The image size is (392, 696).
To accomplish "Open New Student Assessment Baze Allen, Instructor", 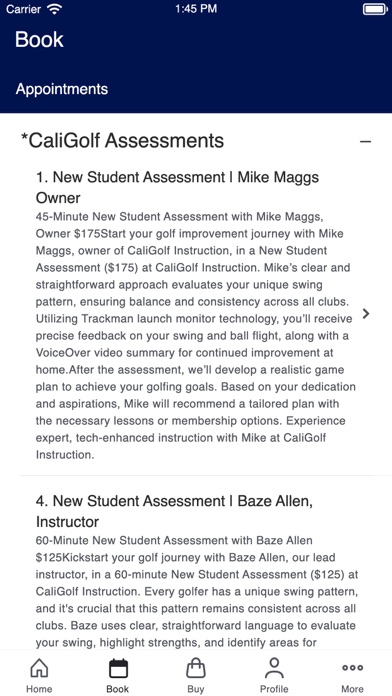I will click(x=174, y=511).
